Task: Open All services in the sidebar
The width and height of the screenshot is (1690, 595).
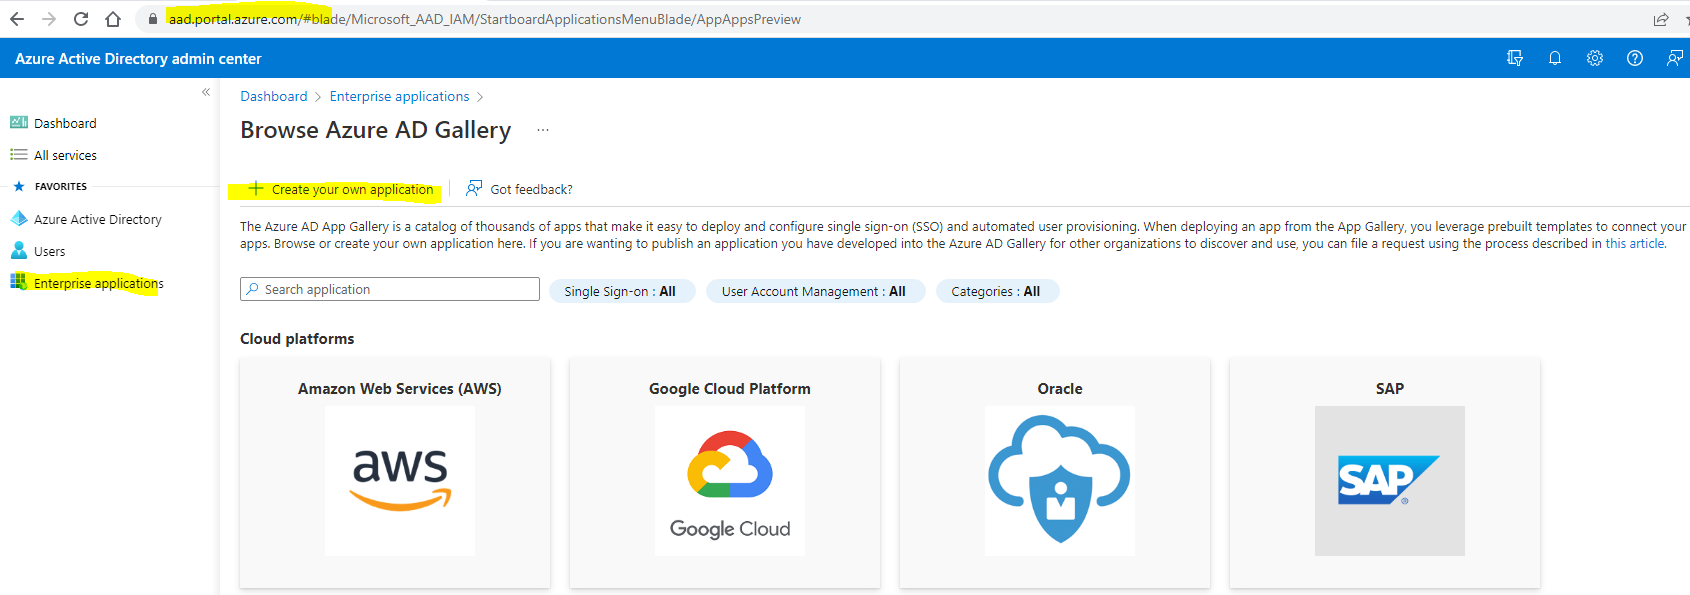Action: 65,155
